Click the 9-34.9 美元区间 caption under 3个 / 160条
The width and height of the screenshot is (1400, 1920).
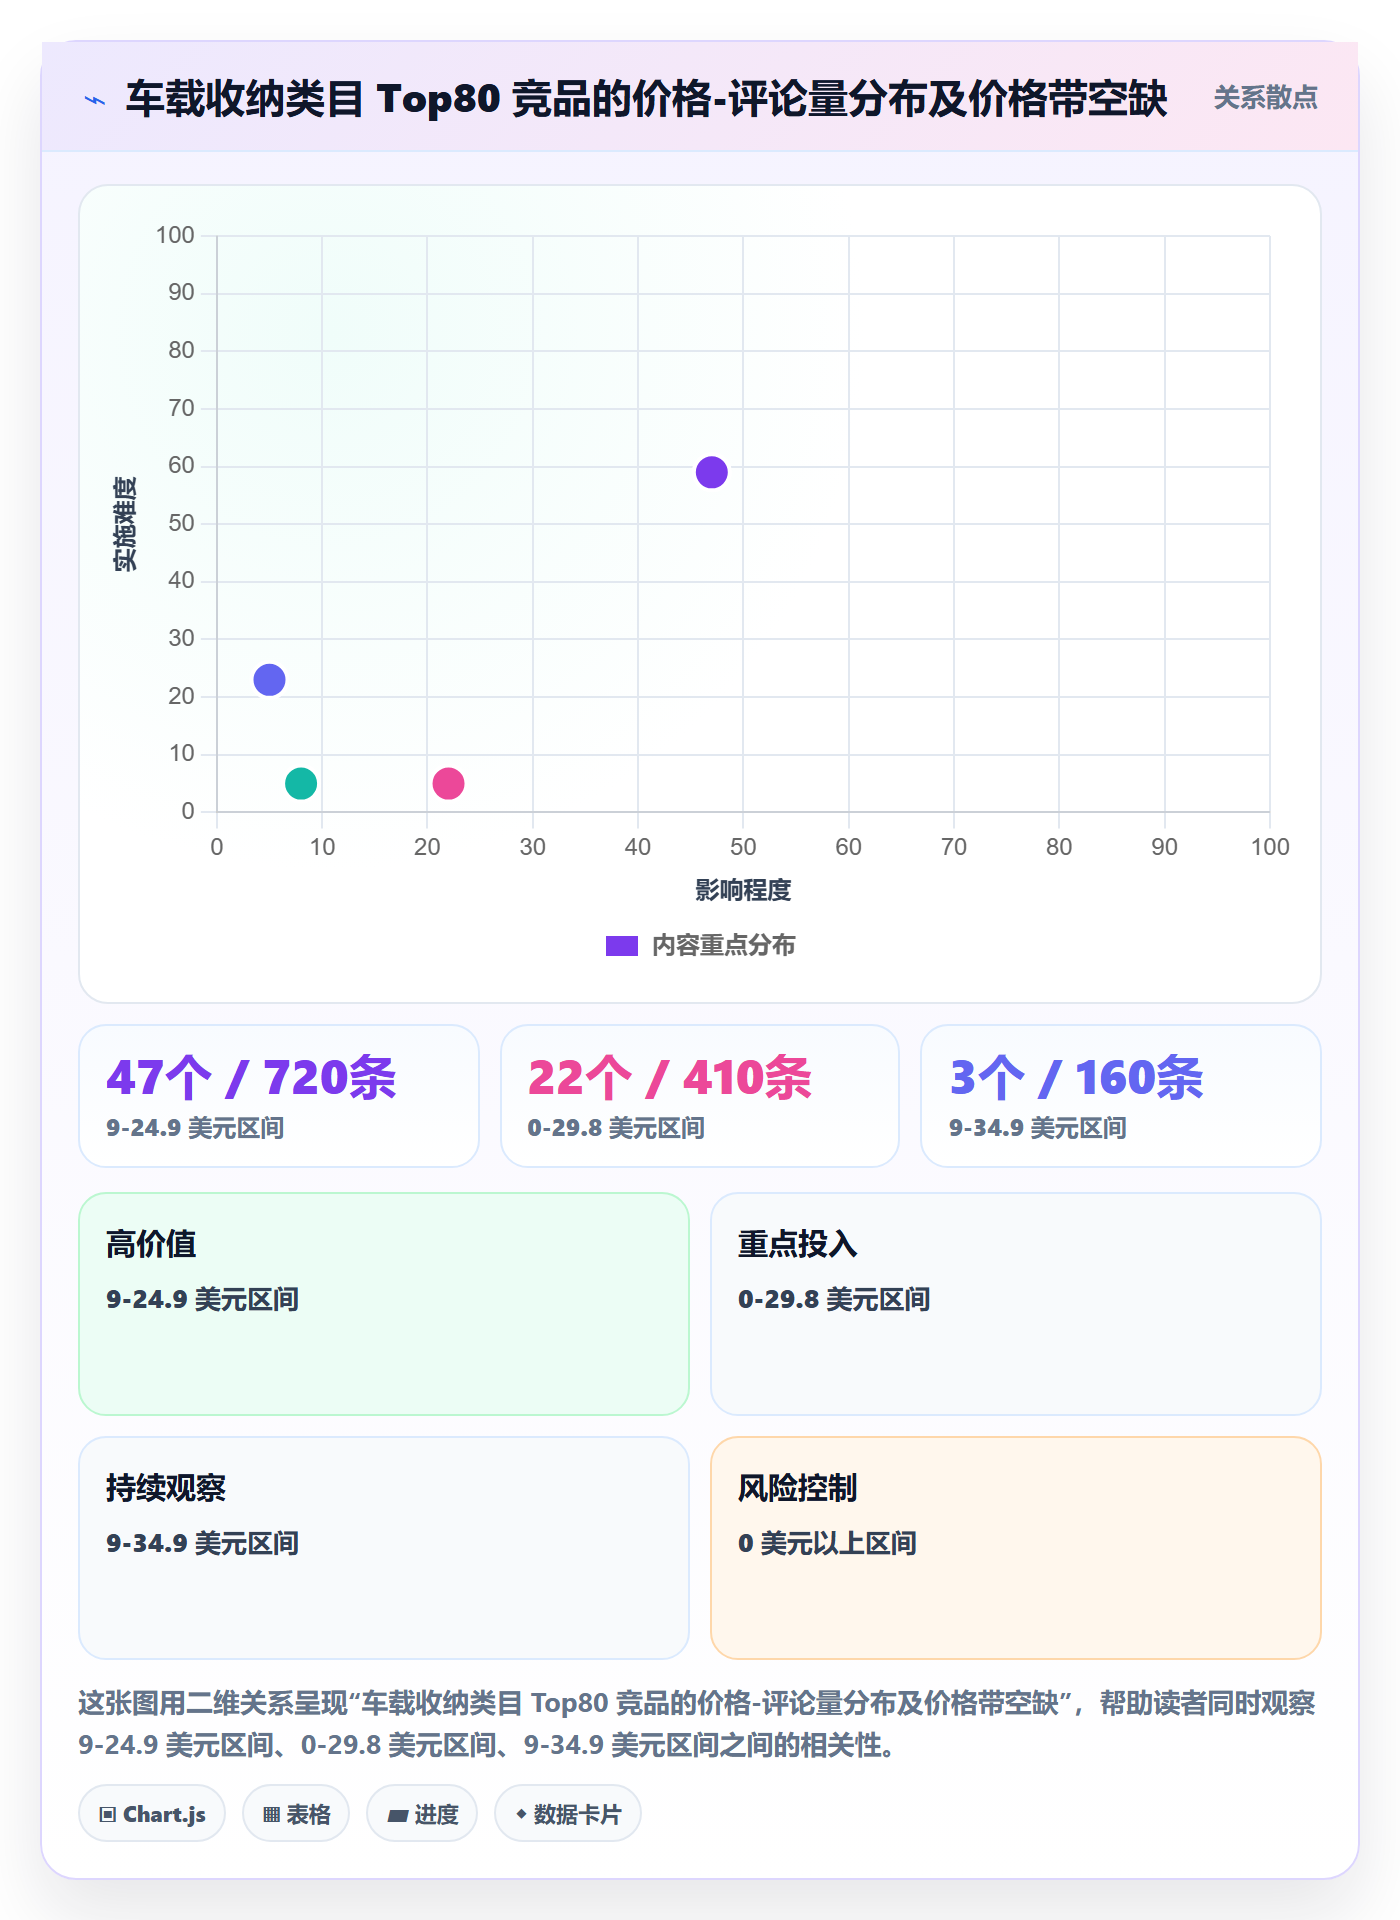coord(1038,1128)
